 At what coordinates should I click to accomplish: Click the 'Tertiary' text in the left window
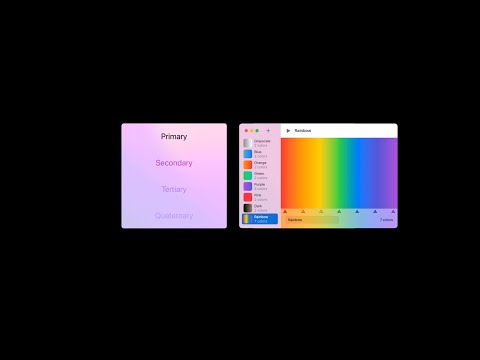point(174,189)
